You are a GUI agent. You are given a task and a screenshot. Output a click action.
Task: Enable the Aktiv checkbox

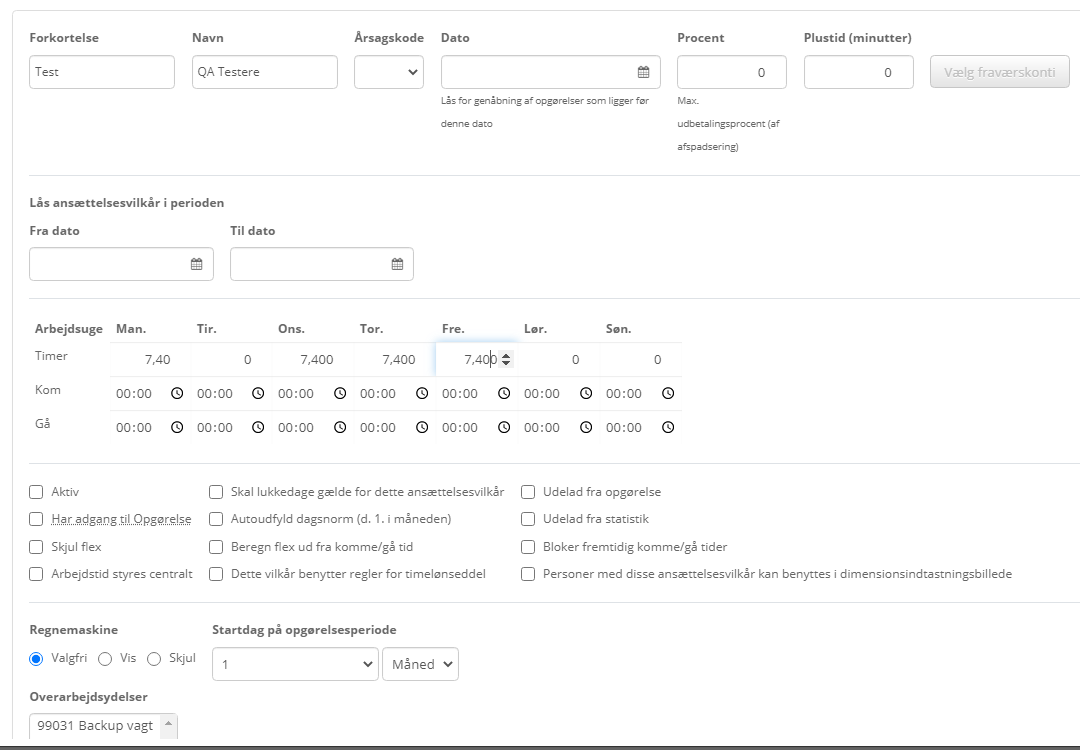[x=37, y=492]
